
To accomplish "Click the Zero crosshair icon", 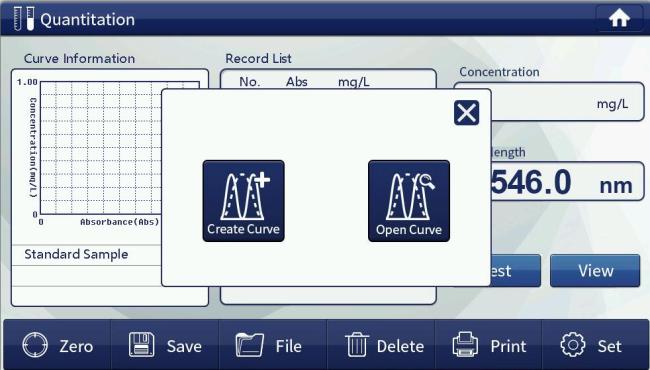I will tap(35, 345).
